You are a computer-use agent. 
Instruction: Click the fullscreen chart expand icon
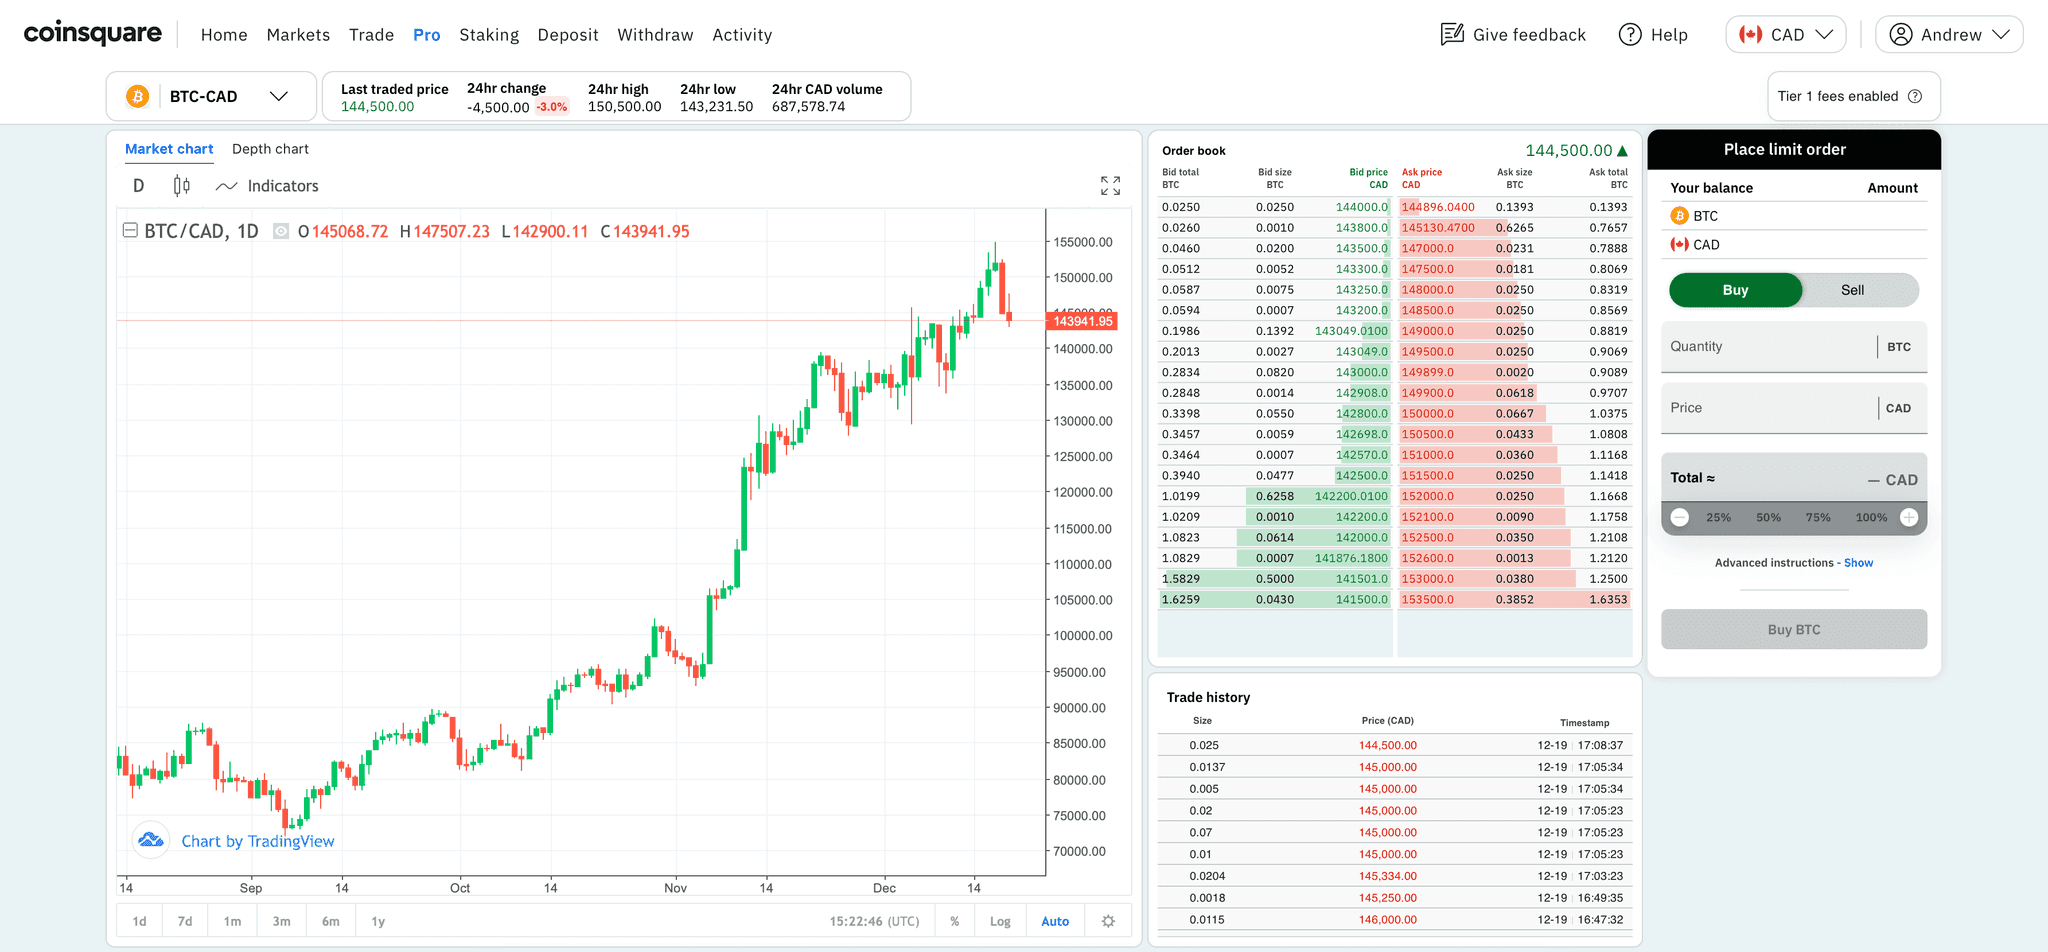1110,186
